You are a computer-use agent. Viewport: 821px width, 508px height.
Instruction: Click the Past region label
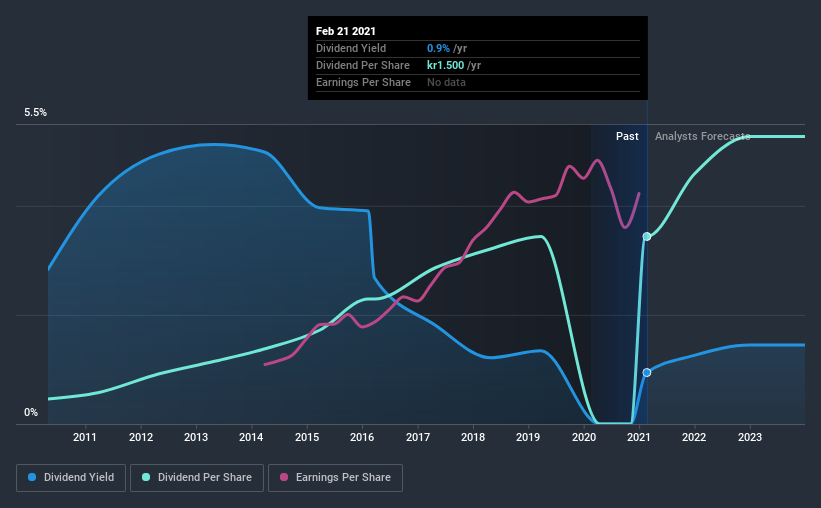(627, 136)
